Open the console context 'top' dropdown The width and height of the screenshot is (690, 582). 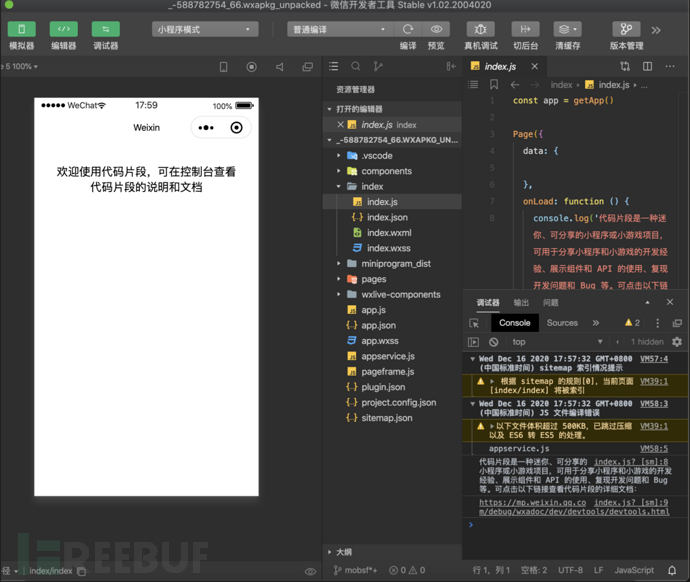(x=557, y=342)
